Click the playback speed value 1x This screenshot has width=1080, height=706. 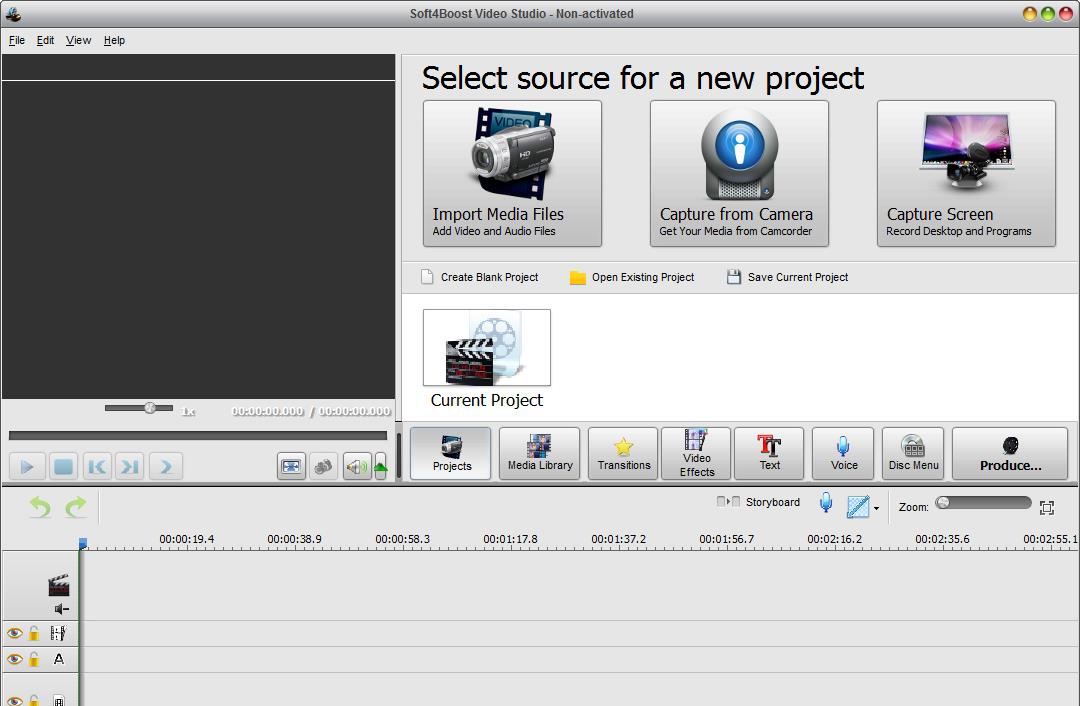tap(188, 411)
